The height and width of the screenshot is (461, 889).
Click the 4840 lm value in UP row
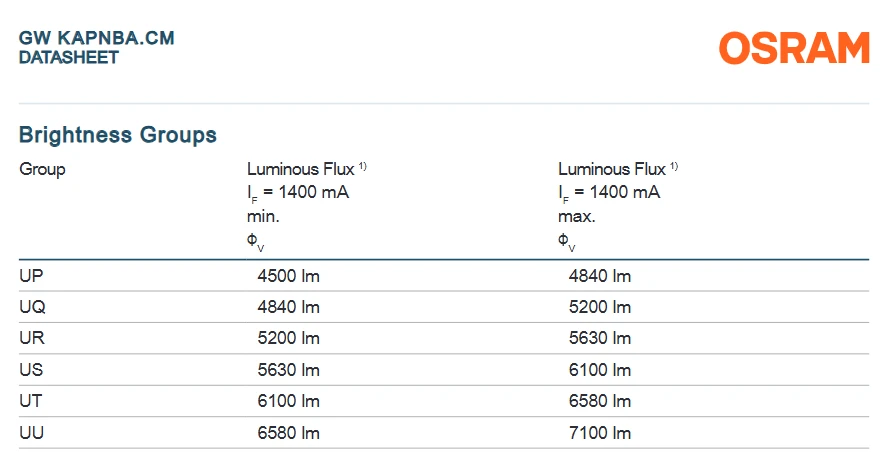[600, 276]
